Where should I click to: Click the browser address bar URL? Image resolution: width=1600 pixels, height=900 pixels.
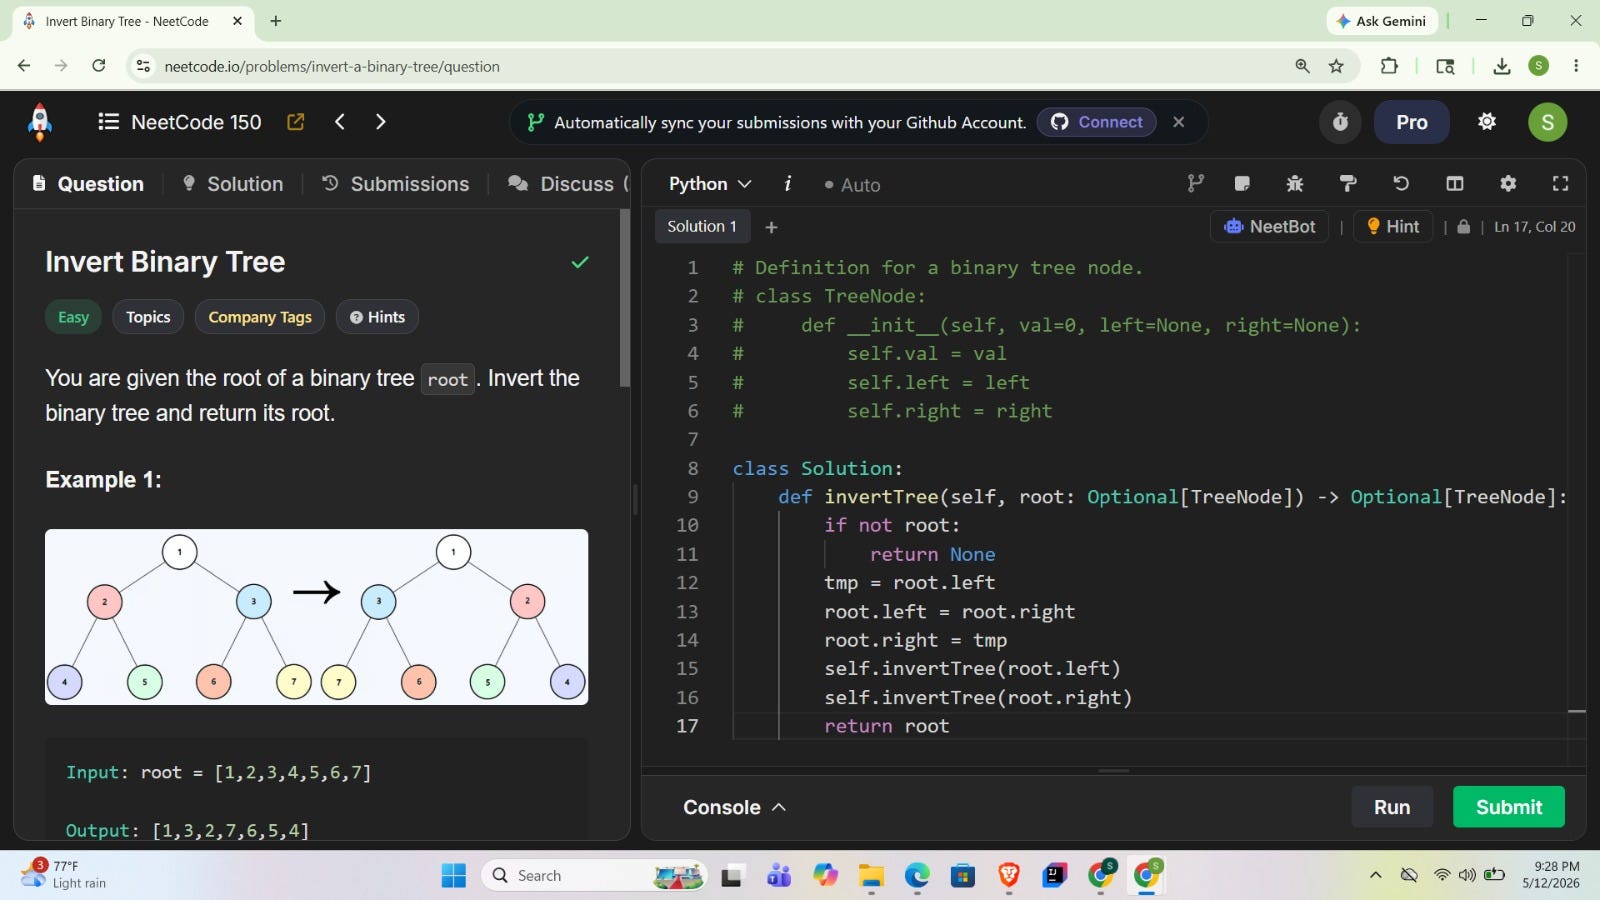[332, 66]
